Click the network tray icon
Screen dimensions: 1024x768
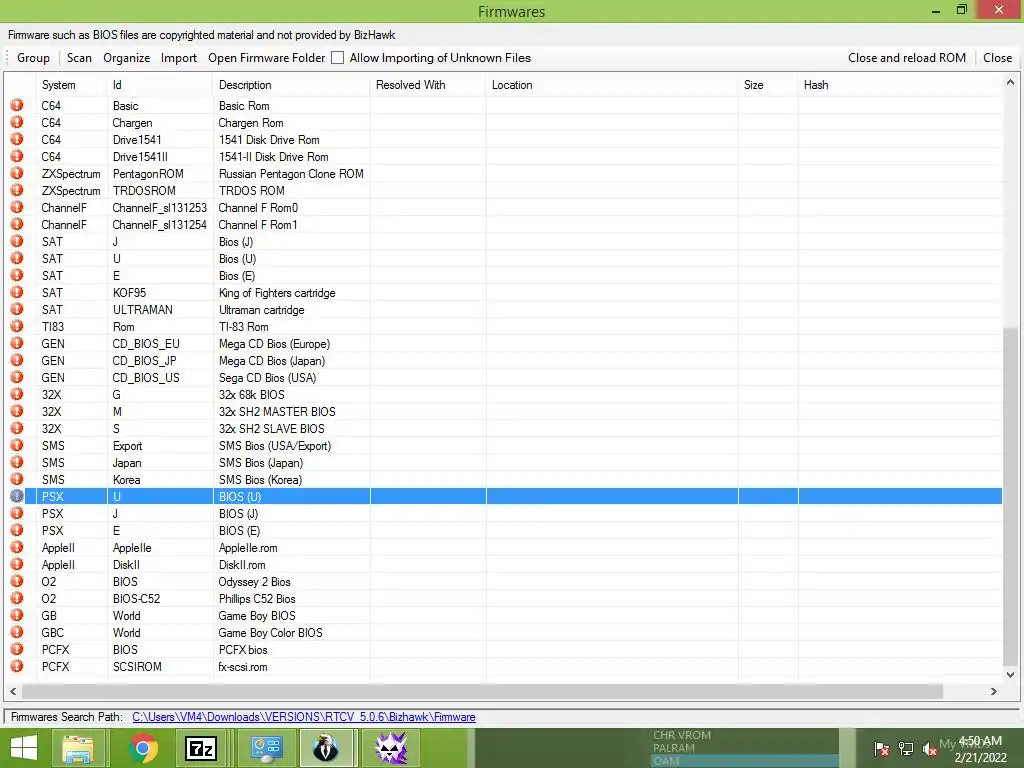click(x=906, y=749)
